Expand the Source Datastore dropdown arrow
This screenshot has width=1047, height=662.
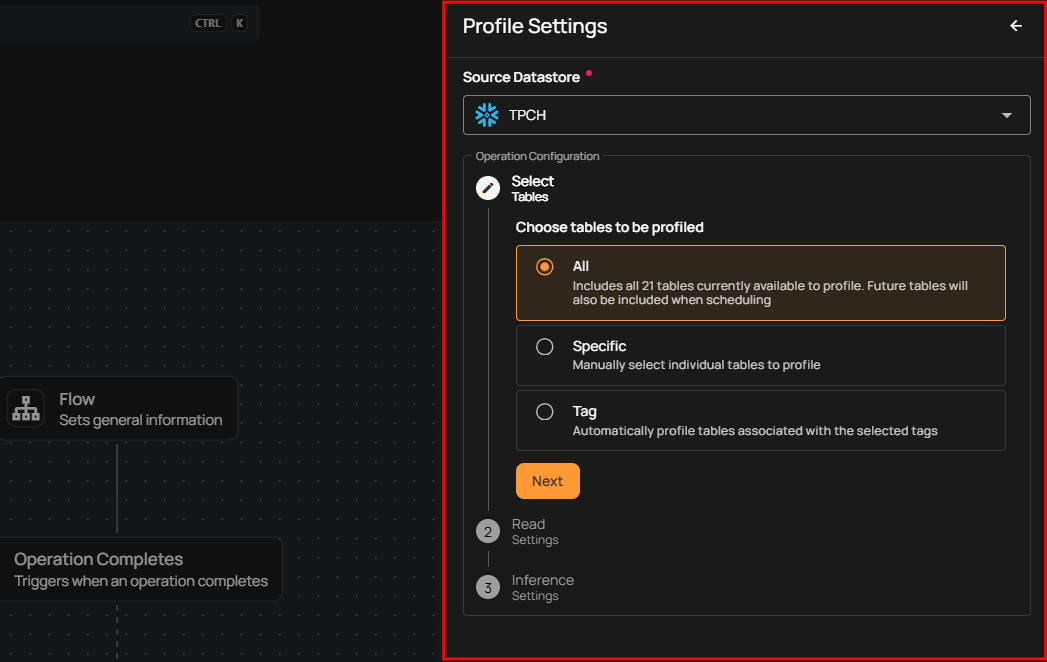pos(1007,116)
